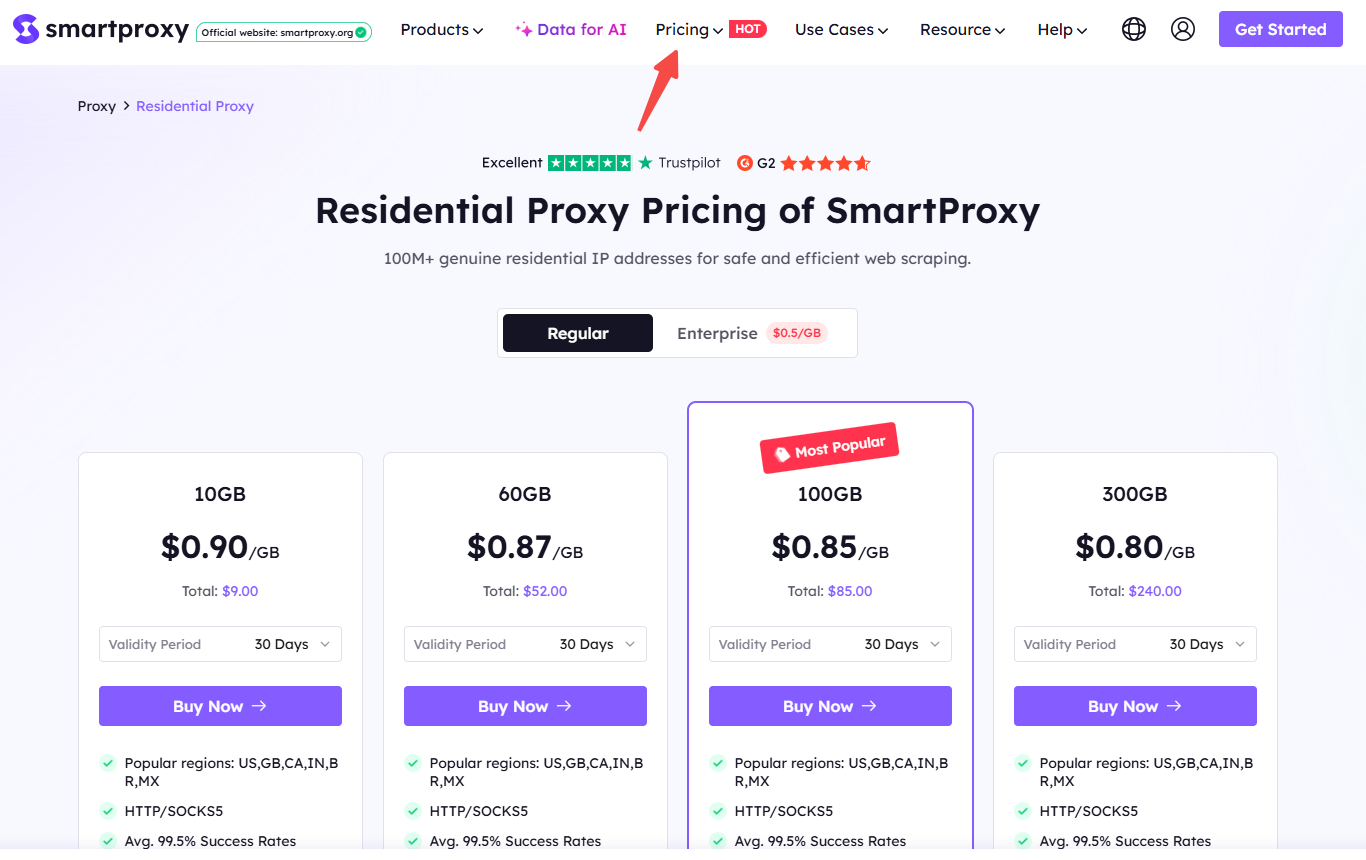Open the 100GB plan Validity Period dropdown

[830, 644]
